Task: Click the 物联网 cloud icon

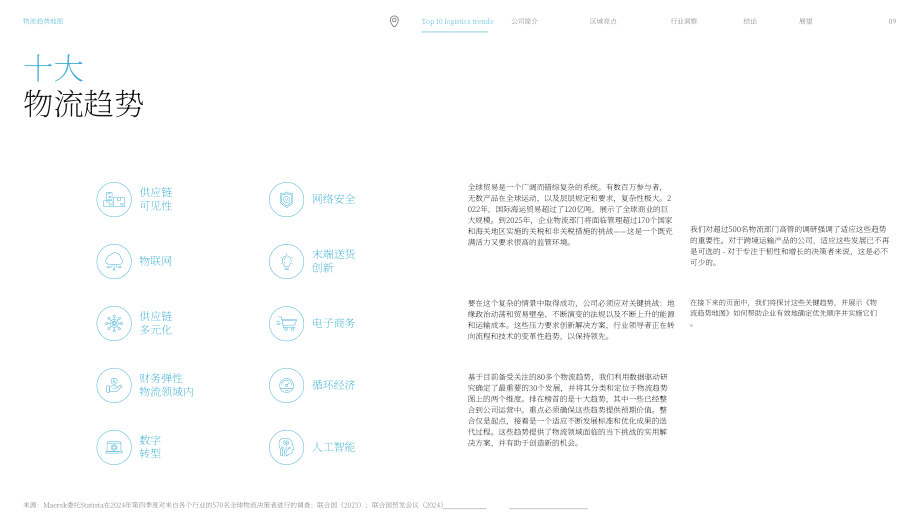Action: pos(114,261)
